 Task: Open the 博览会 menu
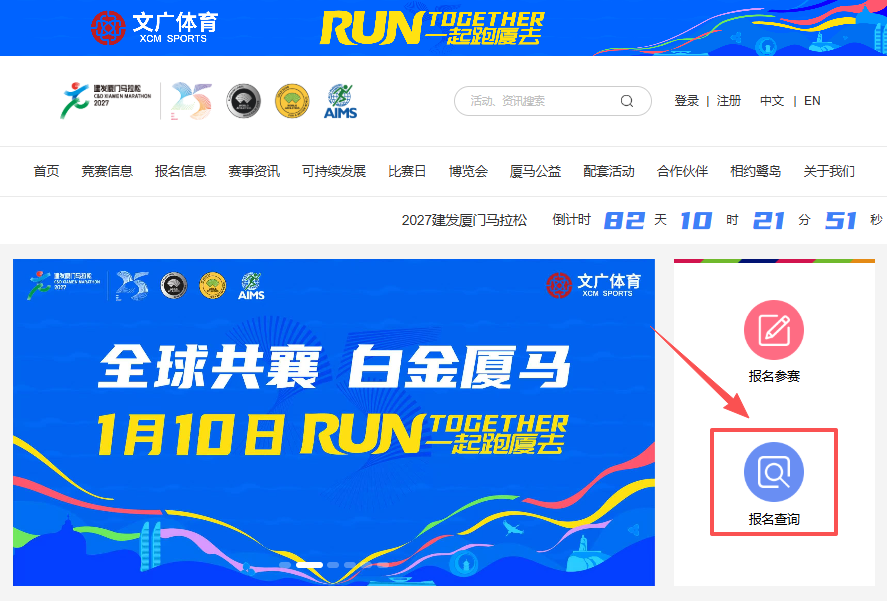(468, 171)
